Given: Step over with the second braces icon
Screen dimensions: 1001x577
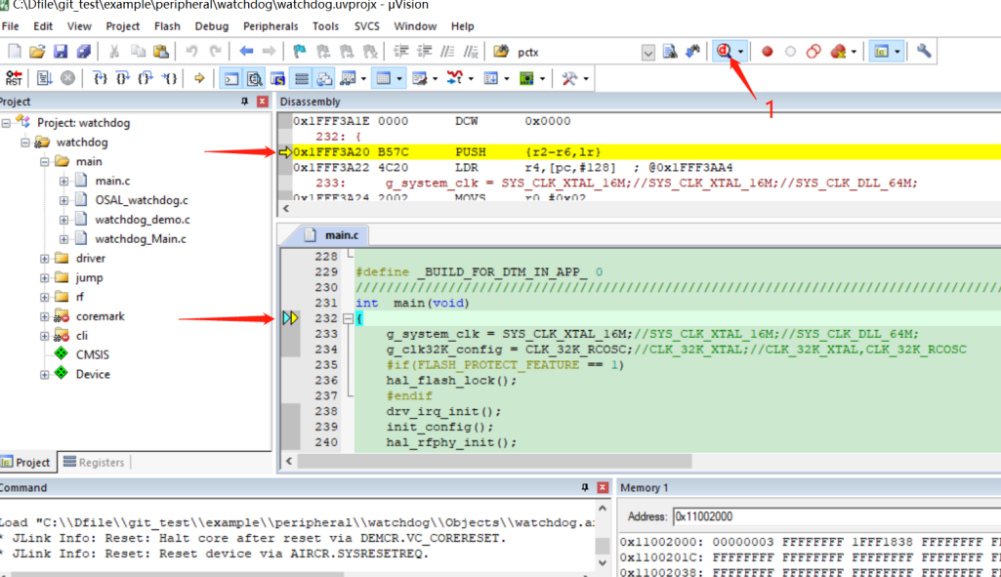Looking at the screenshot, I should [123, 79].
